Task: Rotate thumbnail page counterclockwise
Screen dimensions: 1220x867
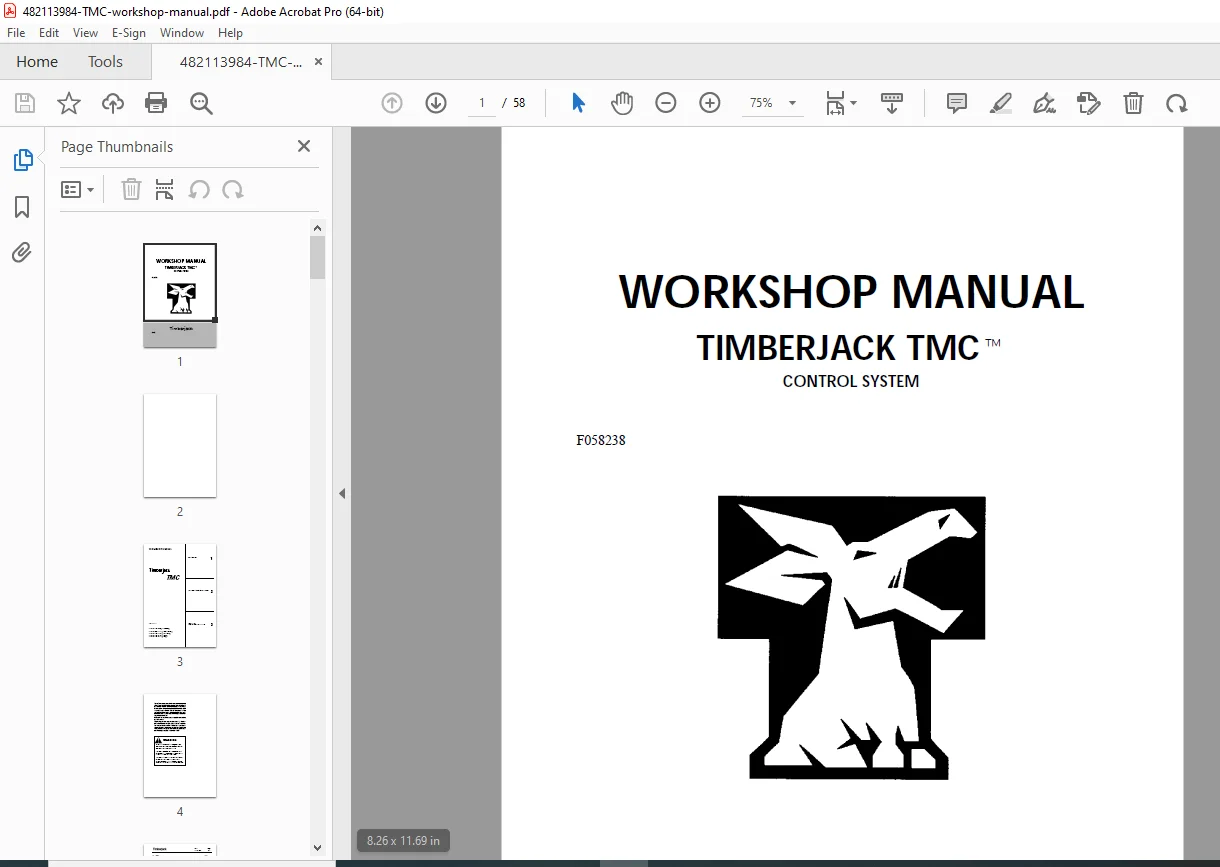Action: click(199, 189)
